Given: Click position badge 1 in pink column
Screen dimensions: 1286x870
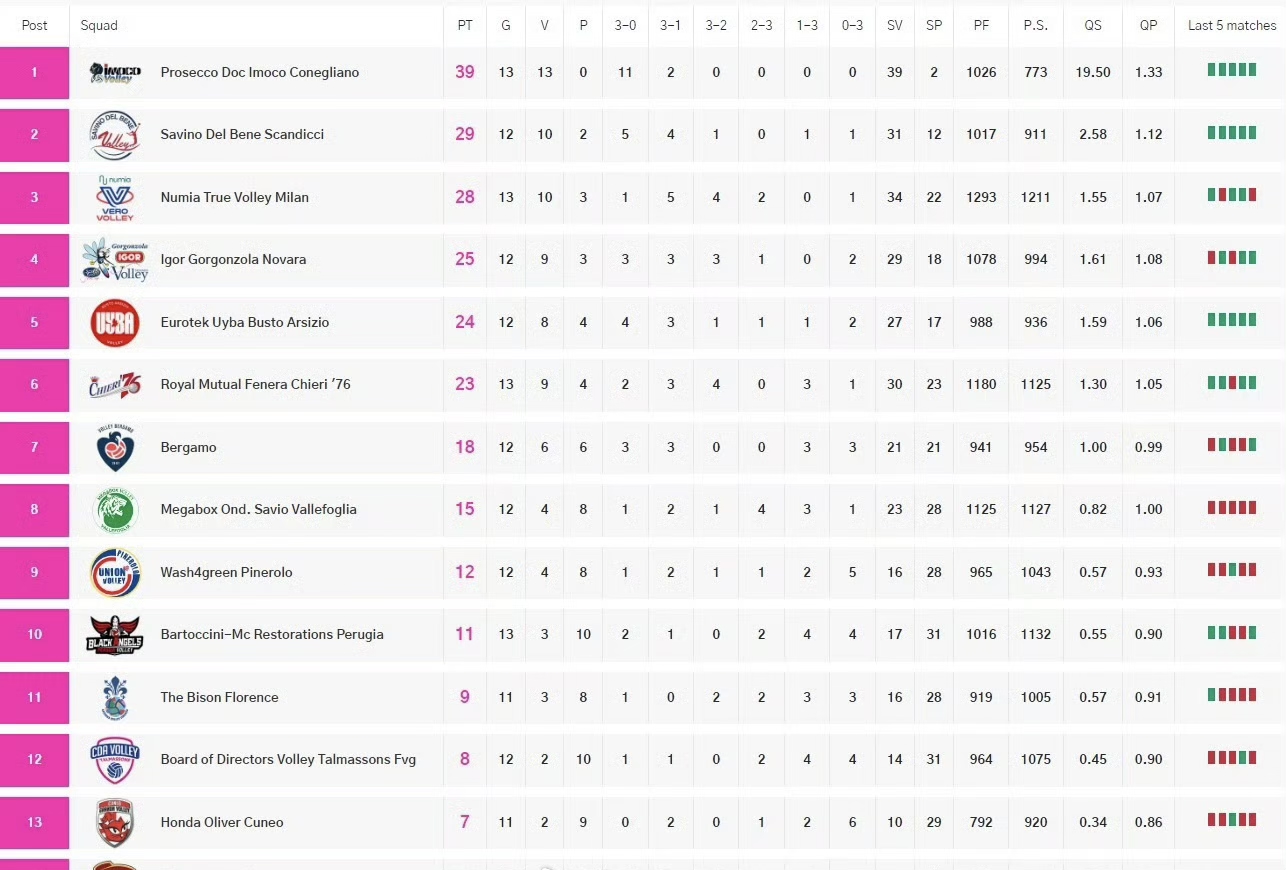Looking at the screenshot, I should [34, 72].
